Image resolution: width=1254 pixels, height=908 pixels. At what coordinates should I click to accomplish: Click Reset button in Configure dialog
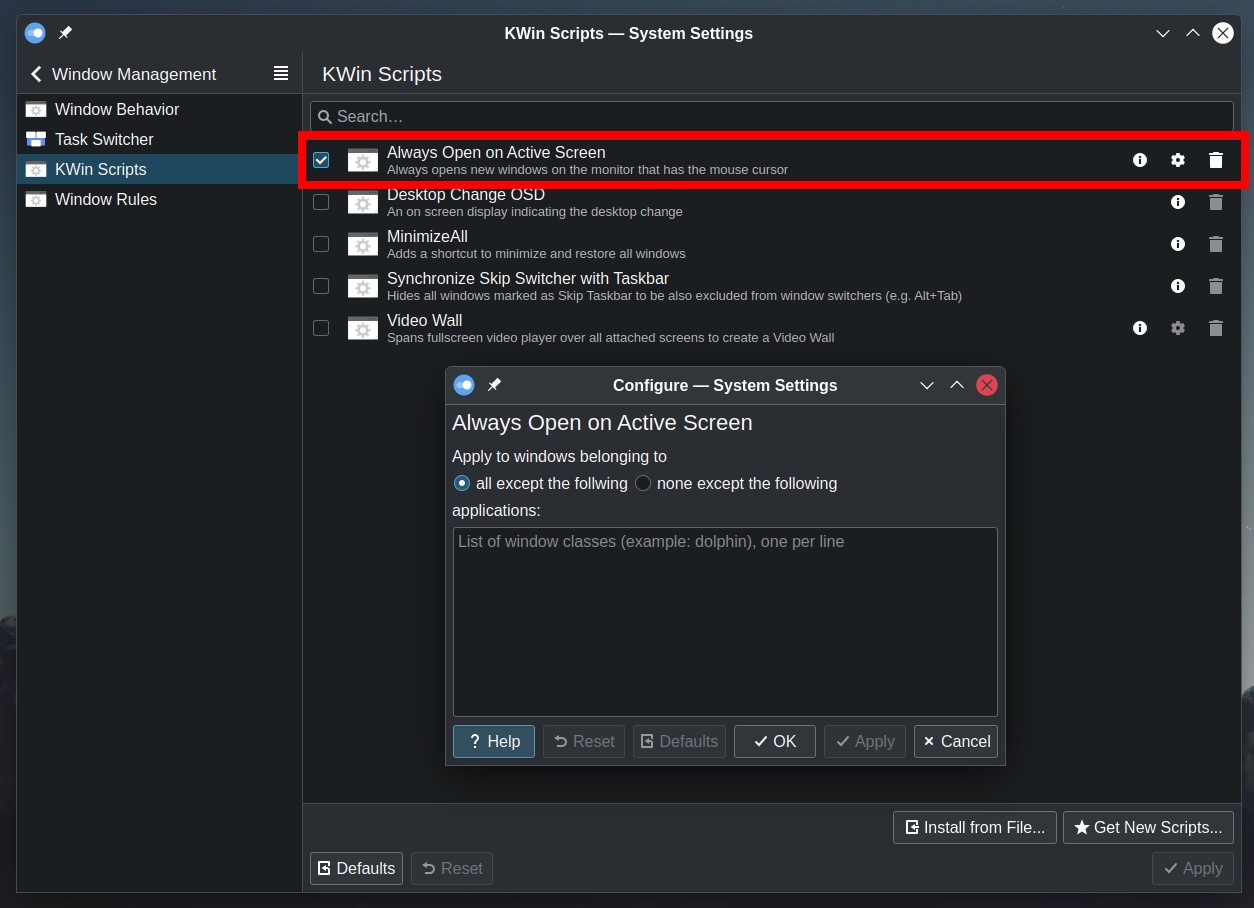point(584,741)
